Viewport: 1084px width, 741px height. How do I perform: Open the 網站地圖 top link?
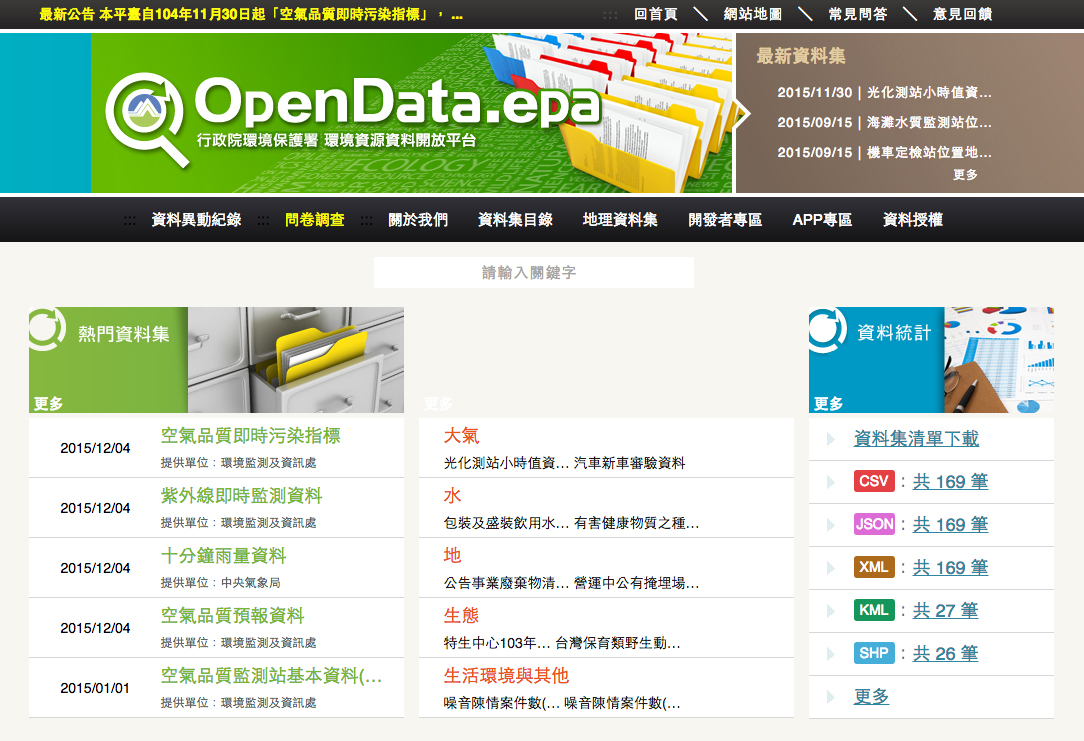tap(753, 14)
